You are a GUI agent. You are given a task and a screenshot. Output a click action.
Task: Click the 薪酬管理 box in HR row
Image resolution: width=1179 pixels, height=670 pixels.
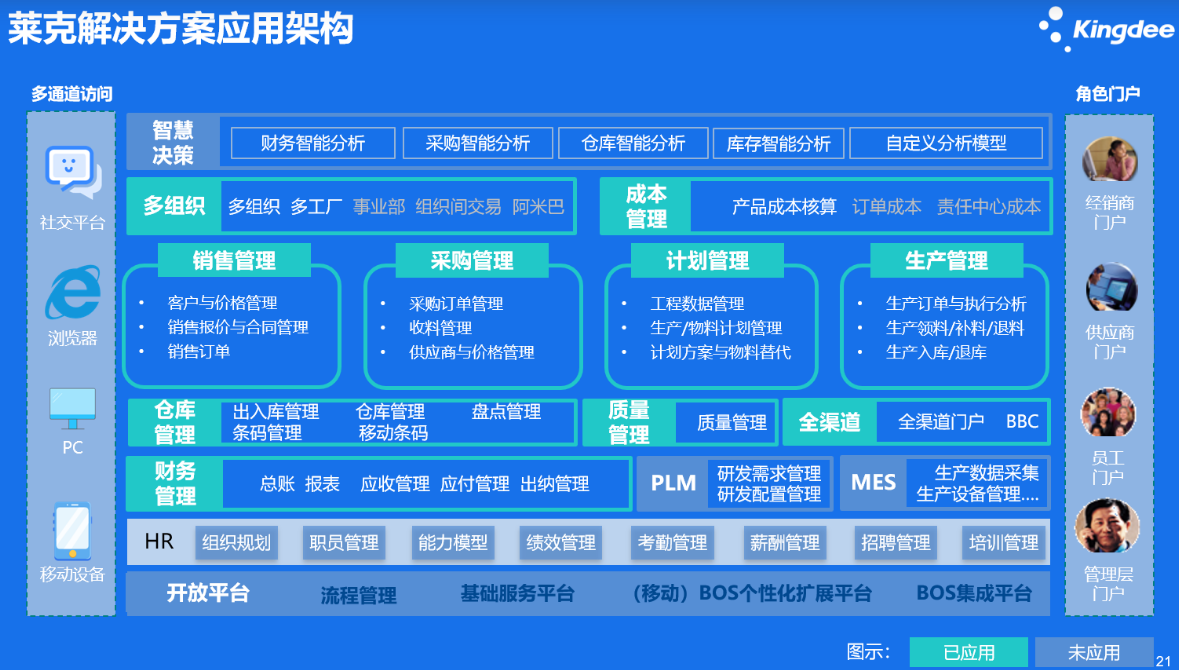click(x=785, y=543)
